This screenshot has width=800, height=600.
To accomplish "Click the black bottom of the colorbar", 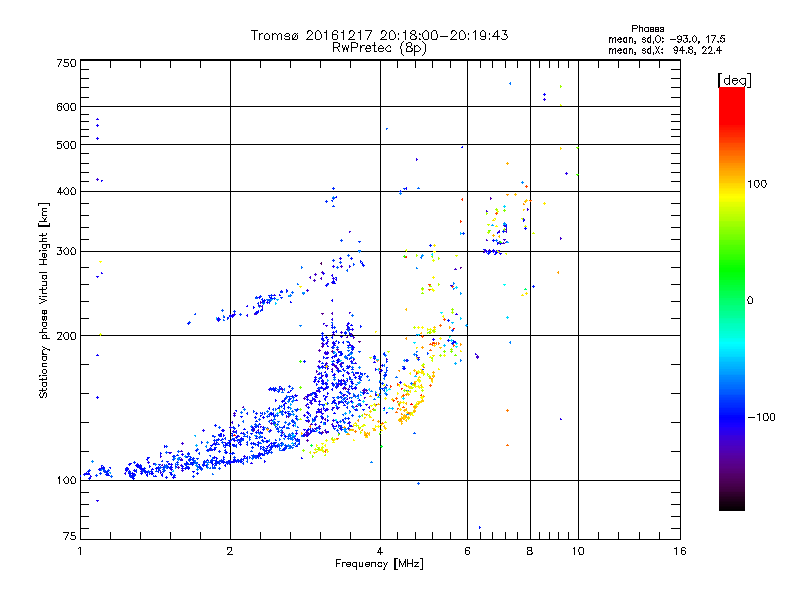I will pos(732,503).
